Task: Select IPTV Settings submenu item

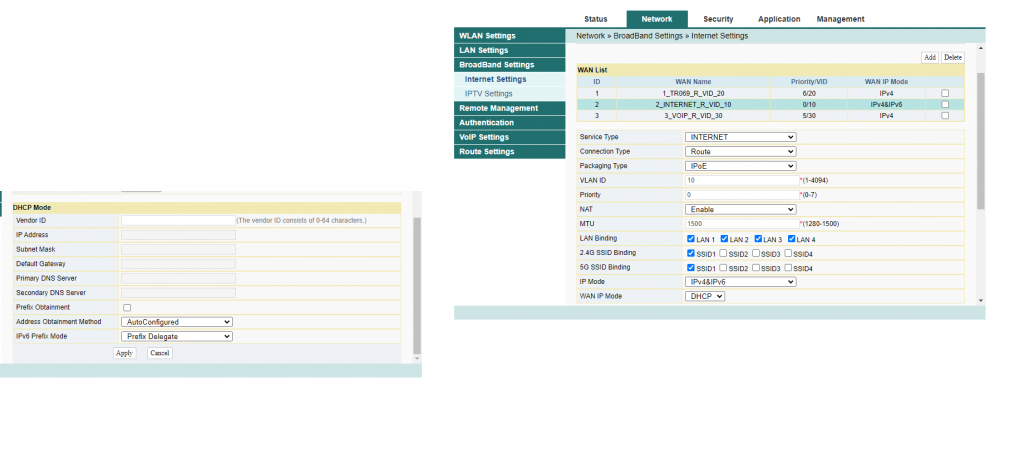Action: [489, 93]
